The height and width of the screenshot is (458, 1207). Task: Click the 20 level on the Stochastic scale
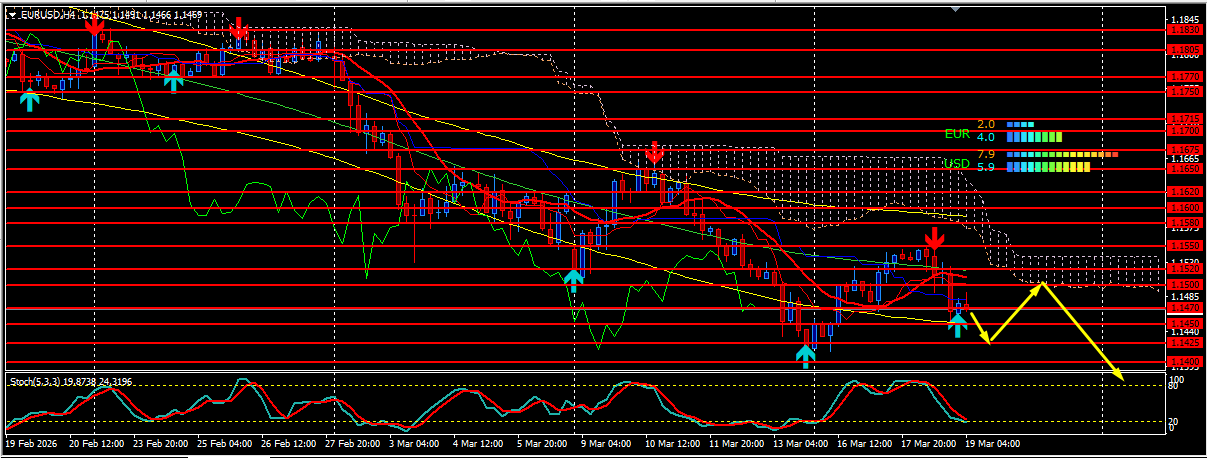point(1175,421)
